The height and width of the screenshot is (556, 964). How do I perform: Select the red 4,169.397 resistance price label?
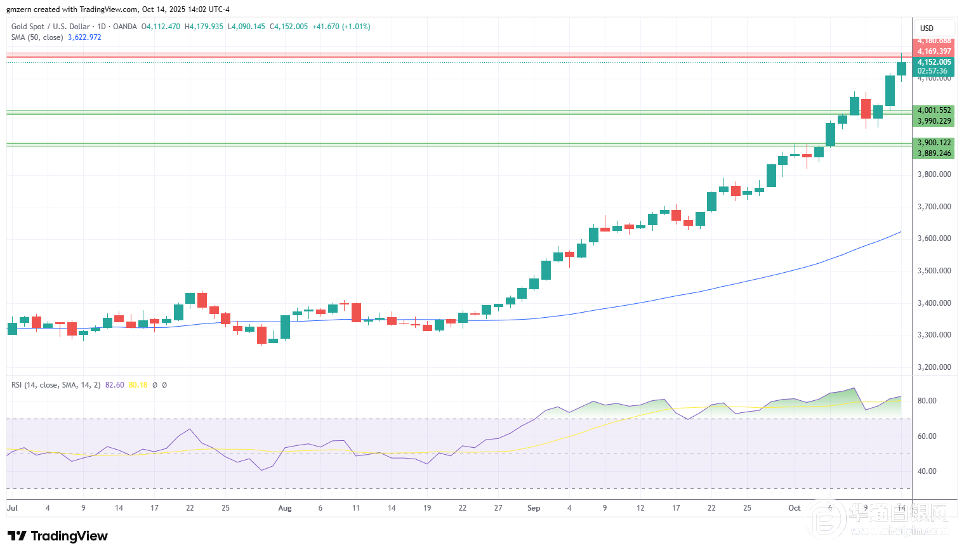click(935, 50)
